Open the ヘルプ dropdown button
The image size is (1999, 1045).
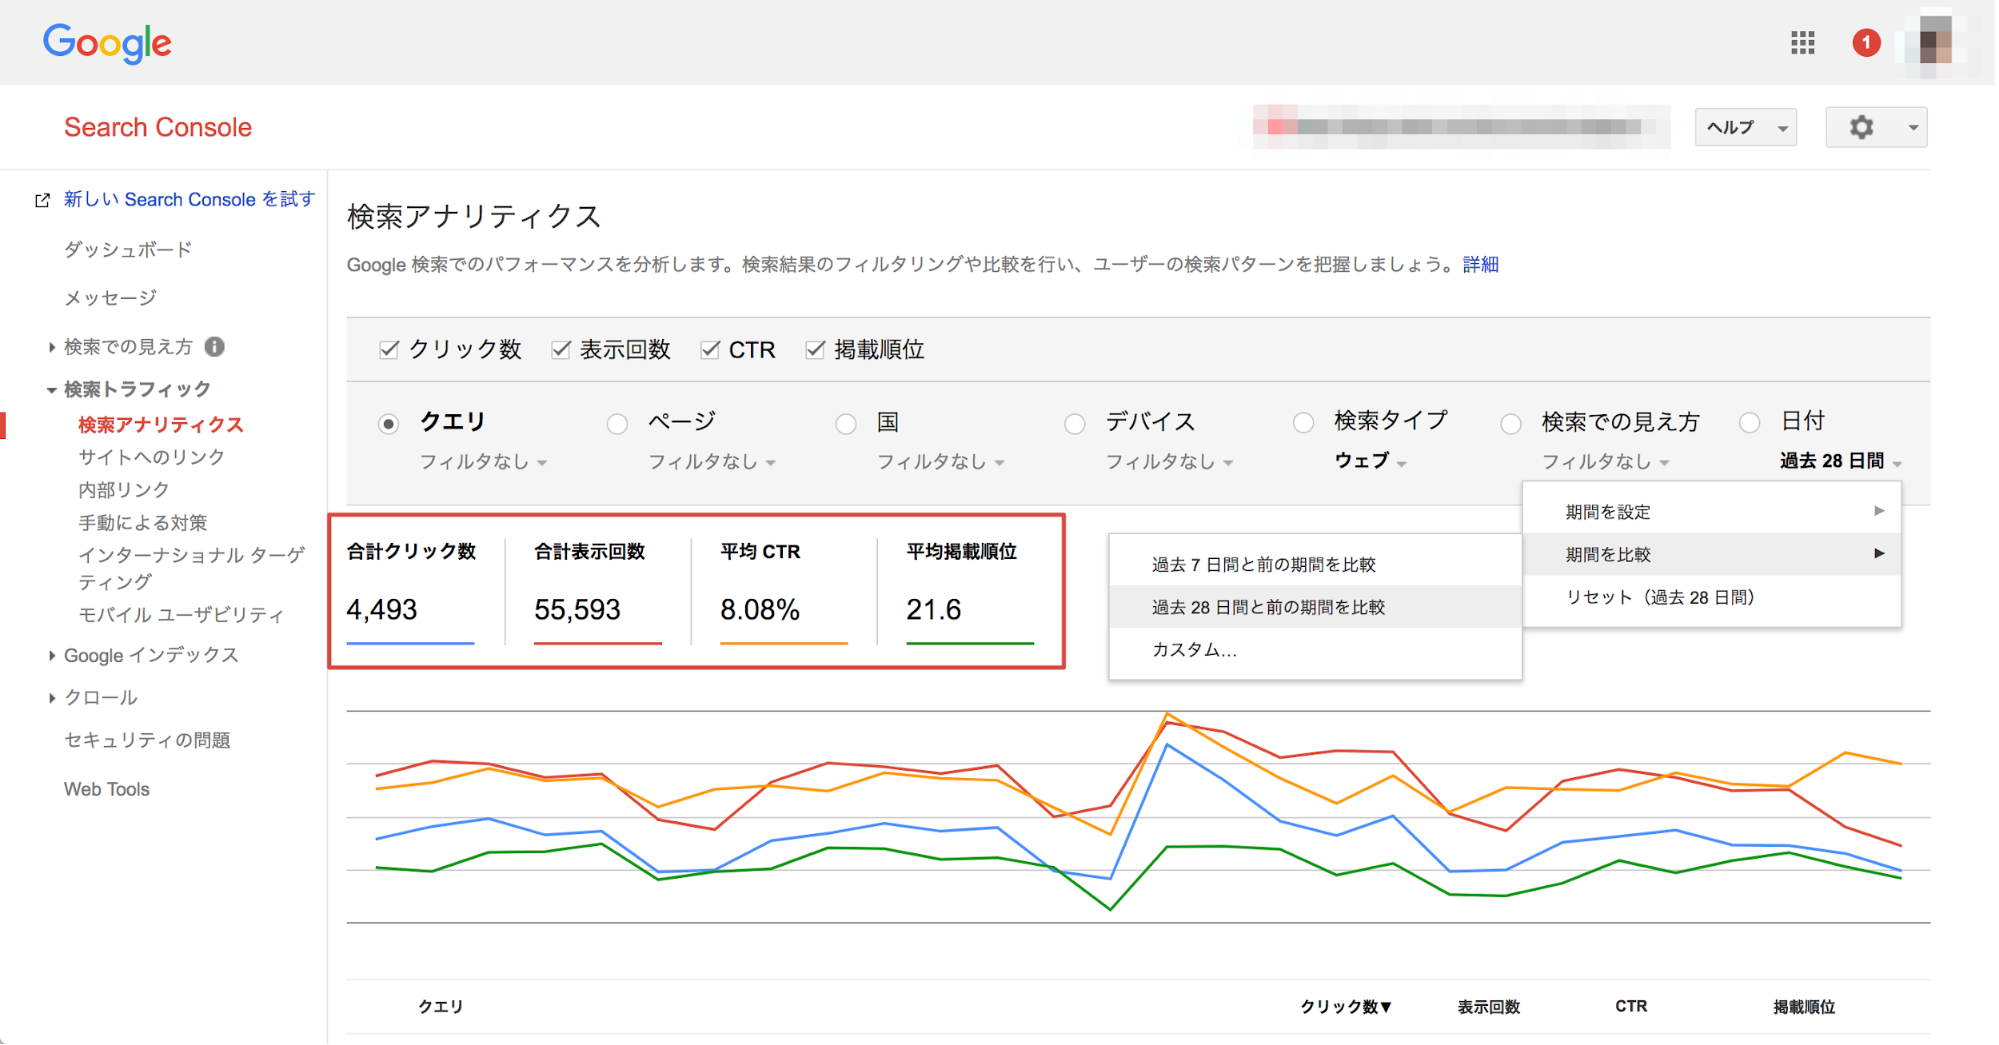tap(1745, 128)
